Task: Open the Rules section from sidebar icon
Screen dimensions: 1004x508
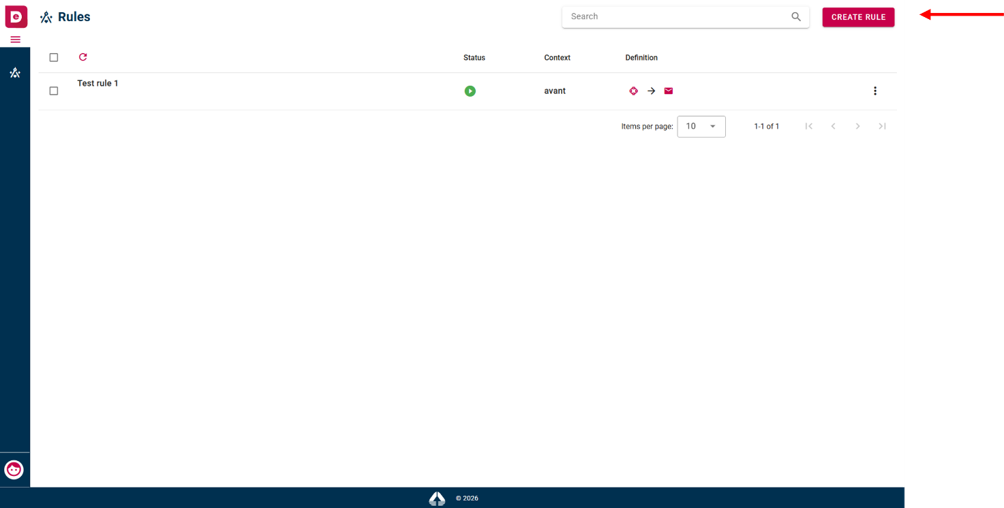Action: point(15,73)
